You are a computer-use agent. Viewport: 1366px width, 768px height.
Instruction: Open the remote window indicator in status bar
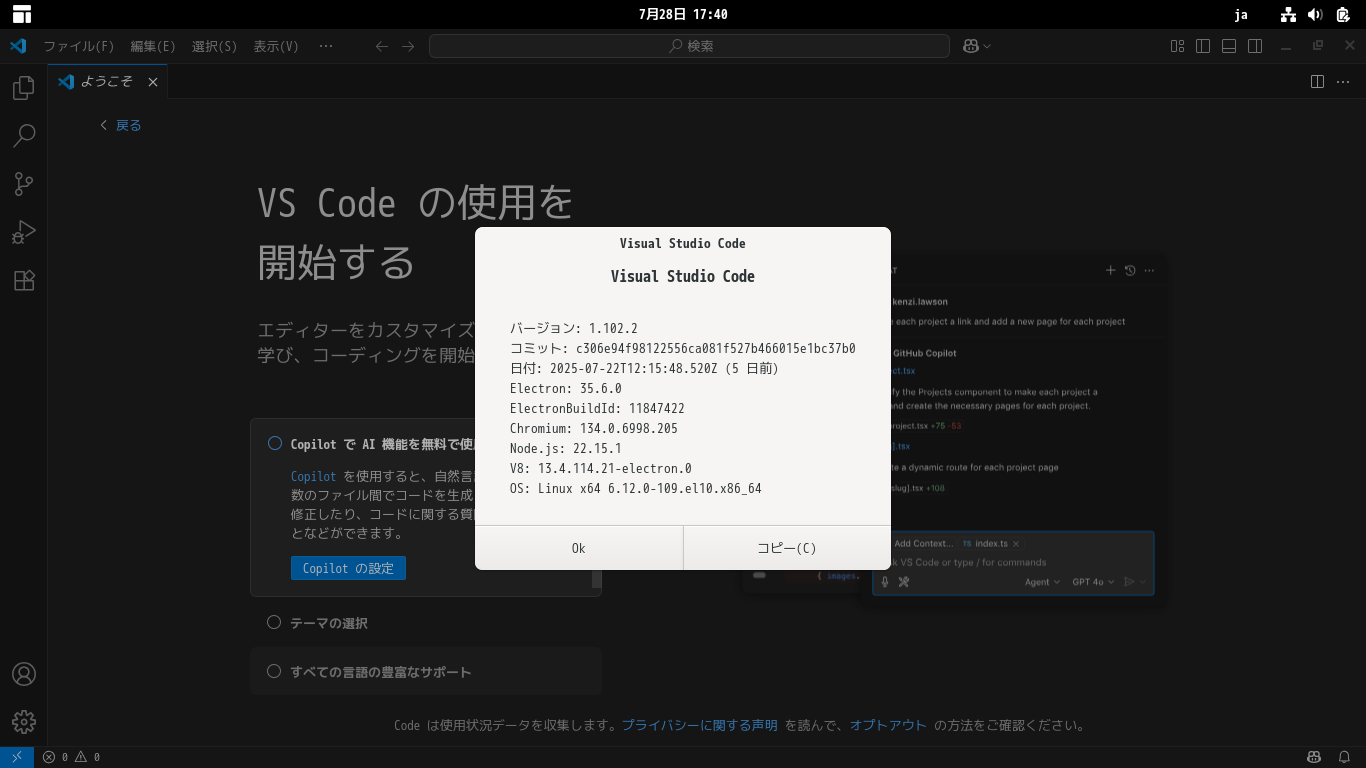17,757
